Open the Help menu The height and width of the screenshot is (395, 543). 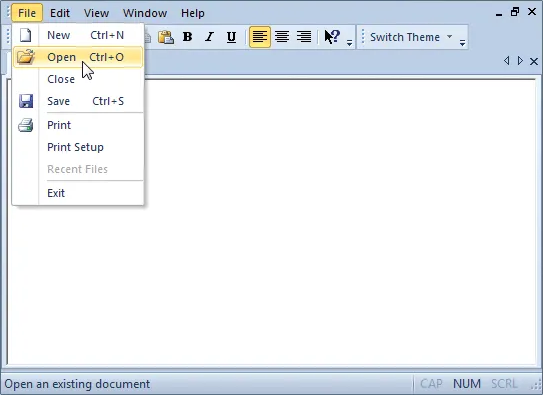click(193, 13)
